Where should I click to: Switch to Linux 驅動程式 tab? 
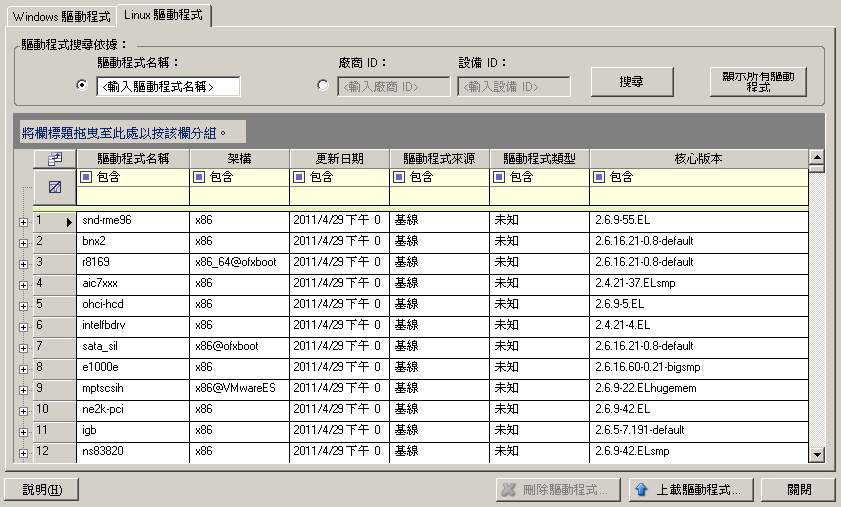(x=165, y=16)
